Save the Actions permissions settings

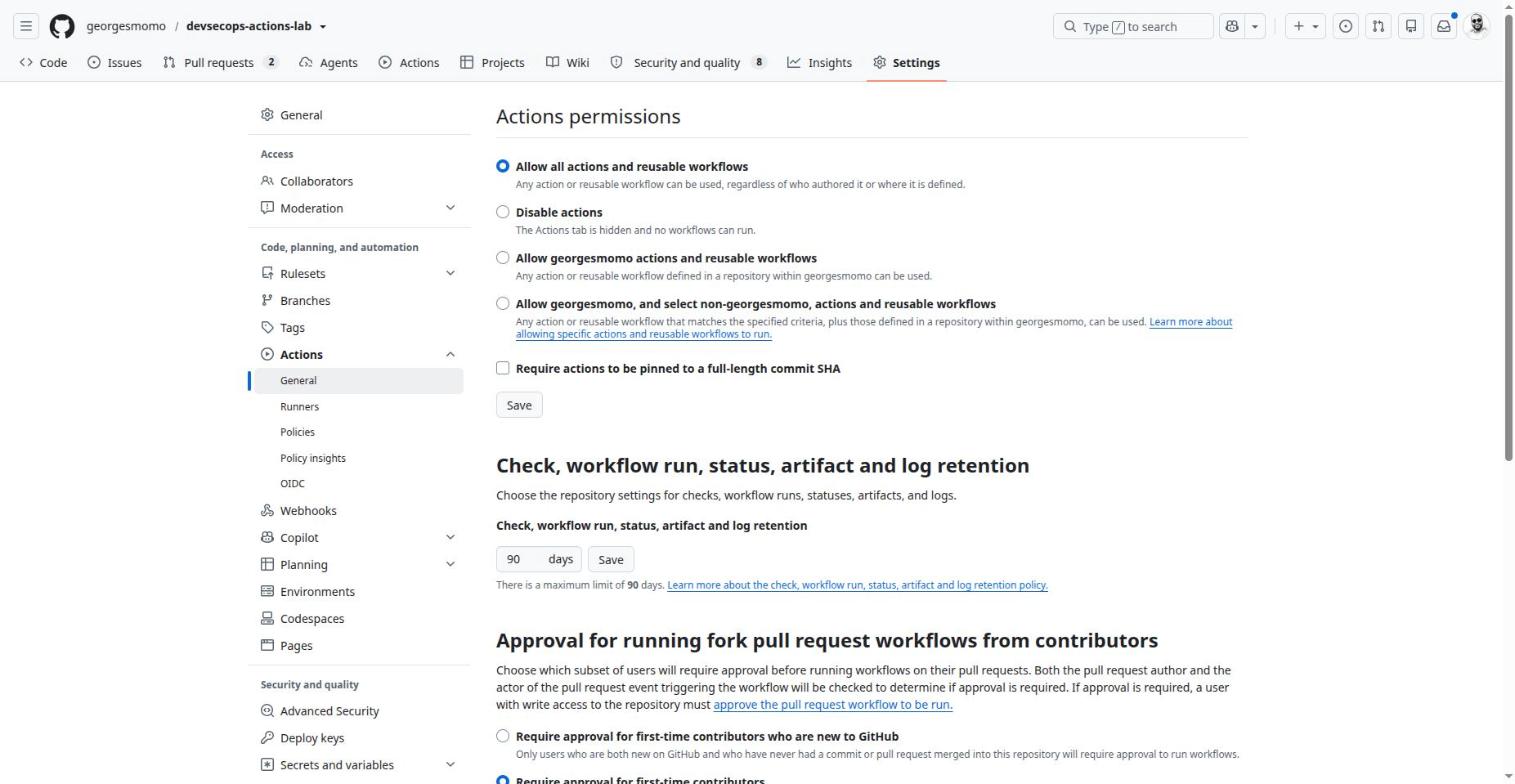519,405
